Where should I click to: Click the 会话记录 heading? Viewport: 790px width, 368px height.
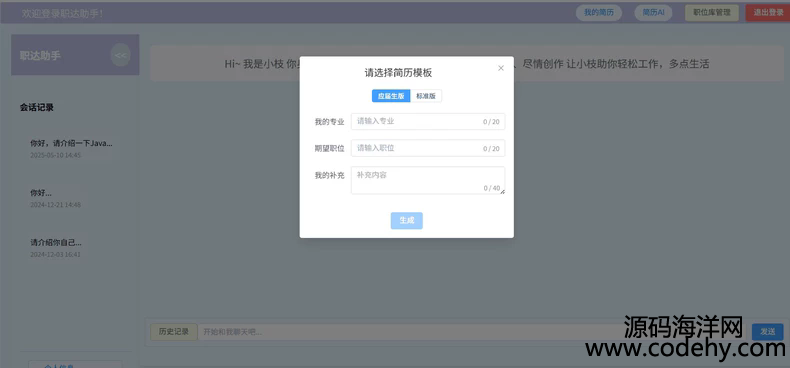click(37, 107)
